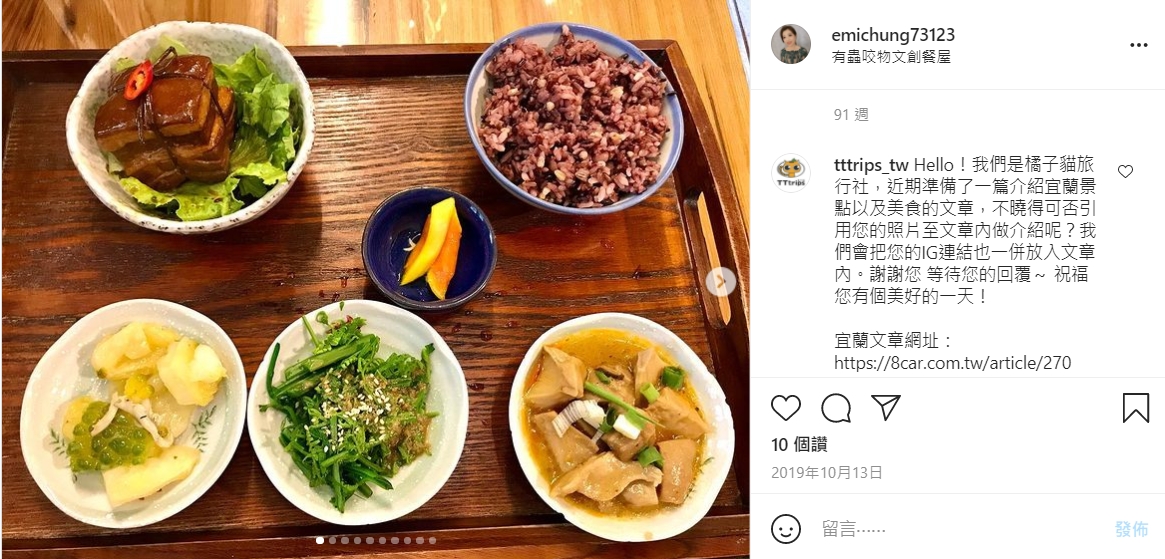1165x559 pixels.
Task: Open comment bubble icon below post
Action: 836,408
